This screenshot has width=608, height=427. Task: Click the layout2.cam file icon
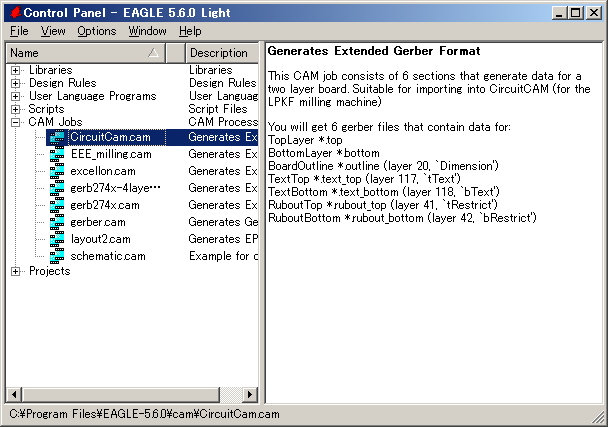57,239
